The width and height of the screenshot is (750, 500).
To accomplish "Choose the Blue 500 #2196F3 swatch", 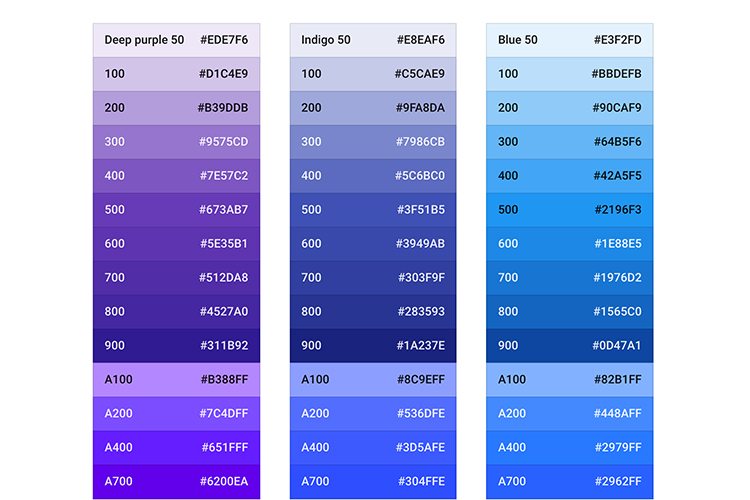I will click(x=569, y=210).
